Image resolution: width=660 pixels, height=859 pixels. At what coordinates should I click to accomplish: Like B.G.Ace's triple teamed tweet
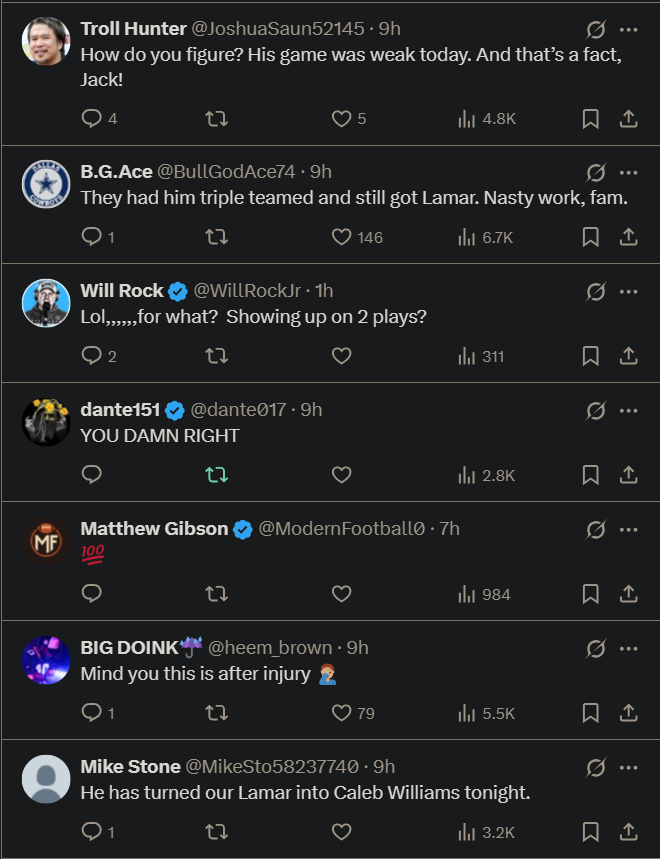(342, 238)
